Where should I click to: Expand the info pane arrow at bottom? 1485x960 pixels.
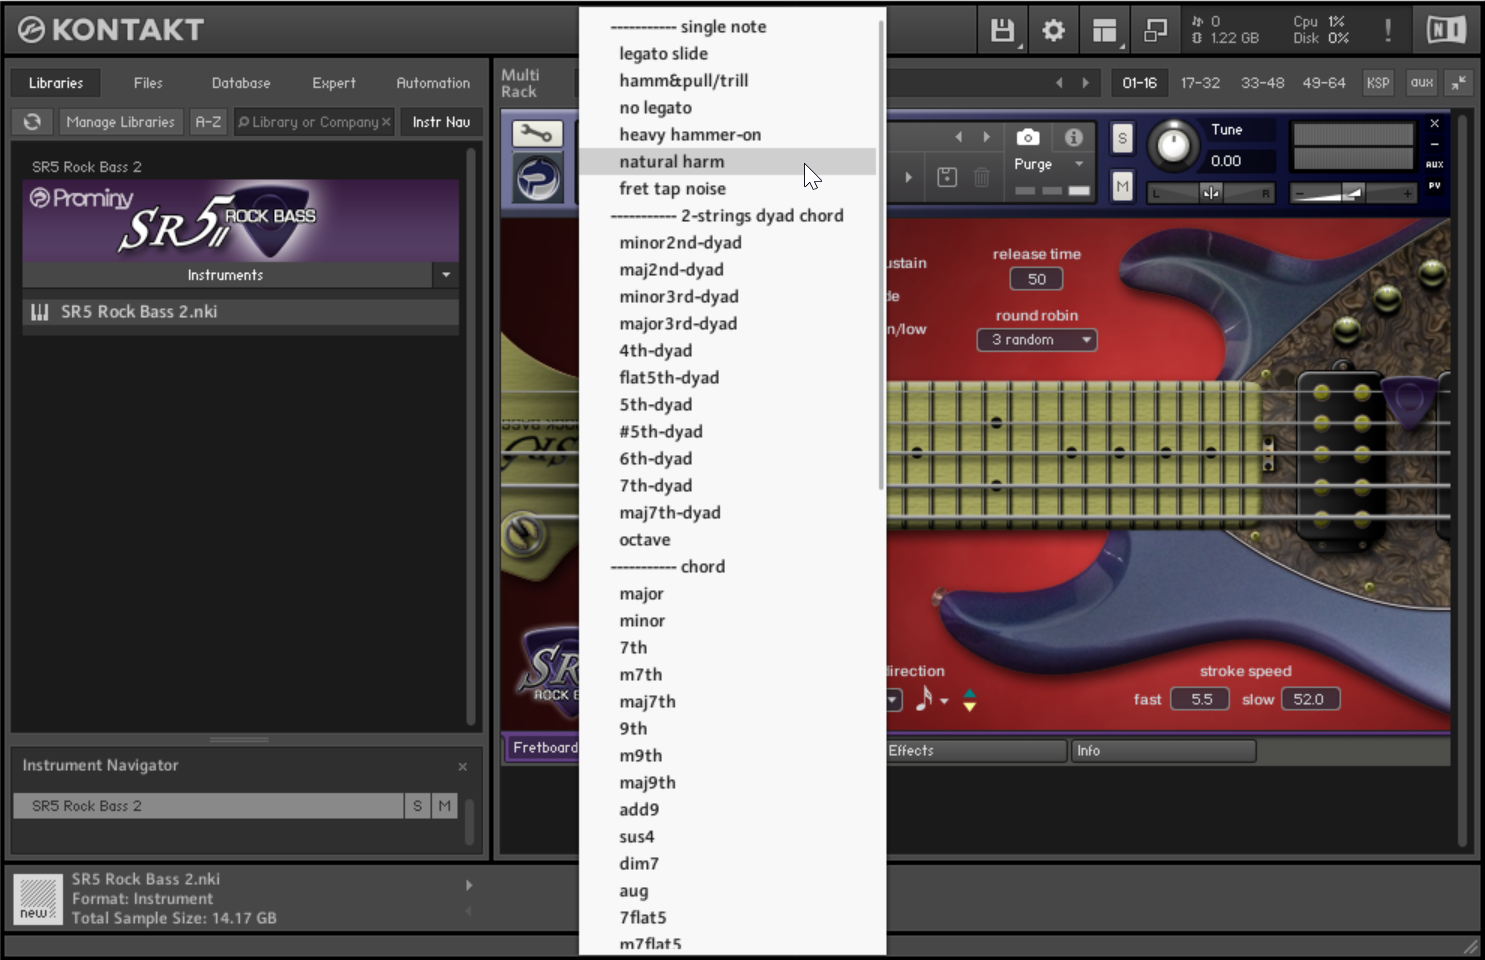pyautogui.click(x=469, y=885)
